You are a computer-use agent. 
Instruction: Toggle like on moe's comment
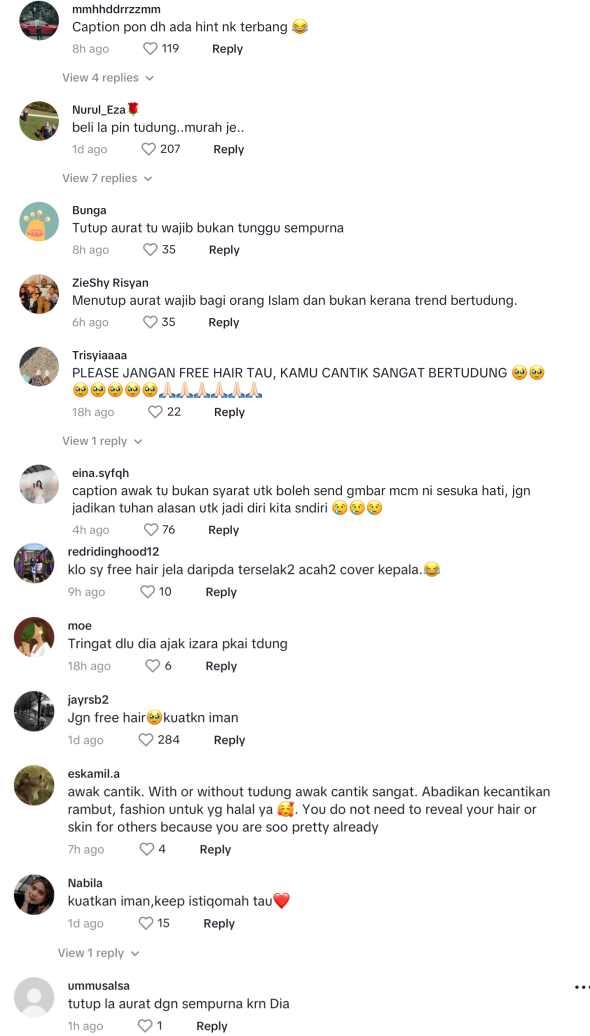[x=153, y=666]
